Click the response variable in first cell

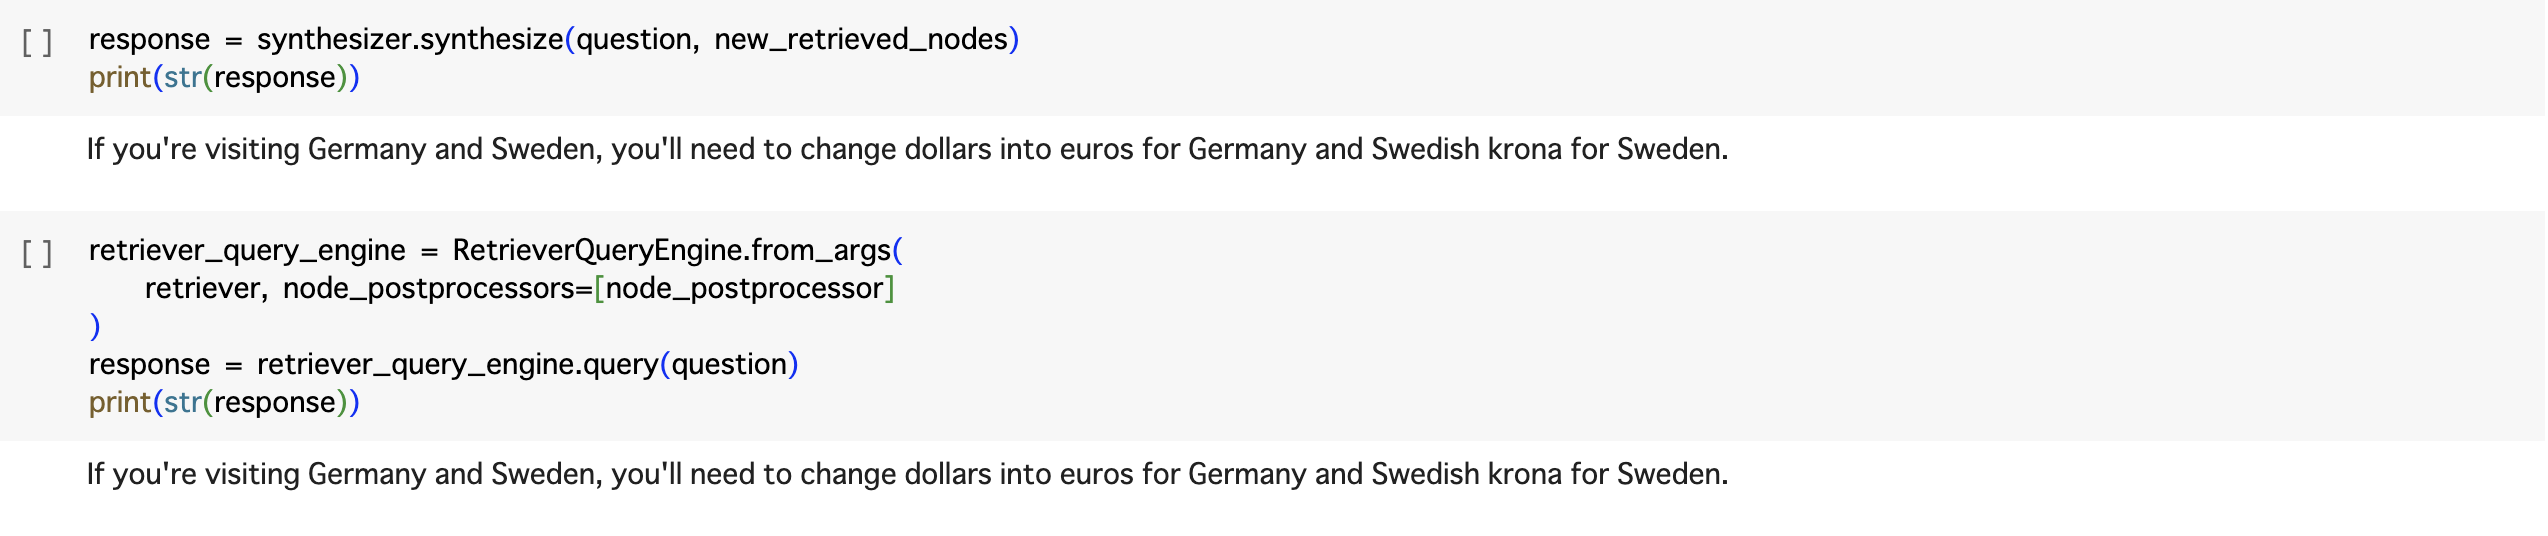point(149,39)
